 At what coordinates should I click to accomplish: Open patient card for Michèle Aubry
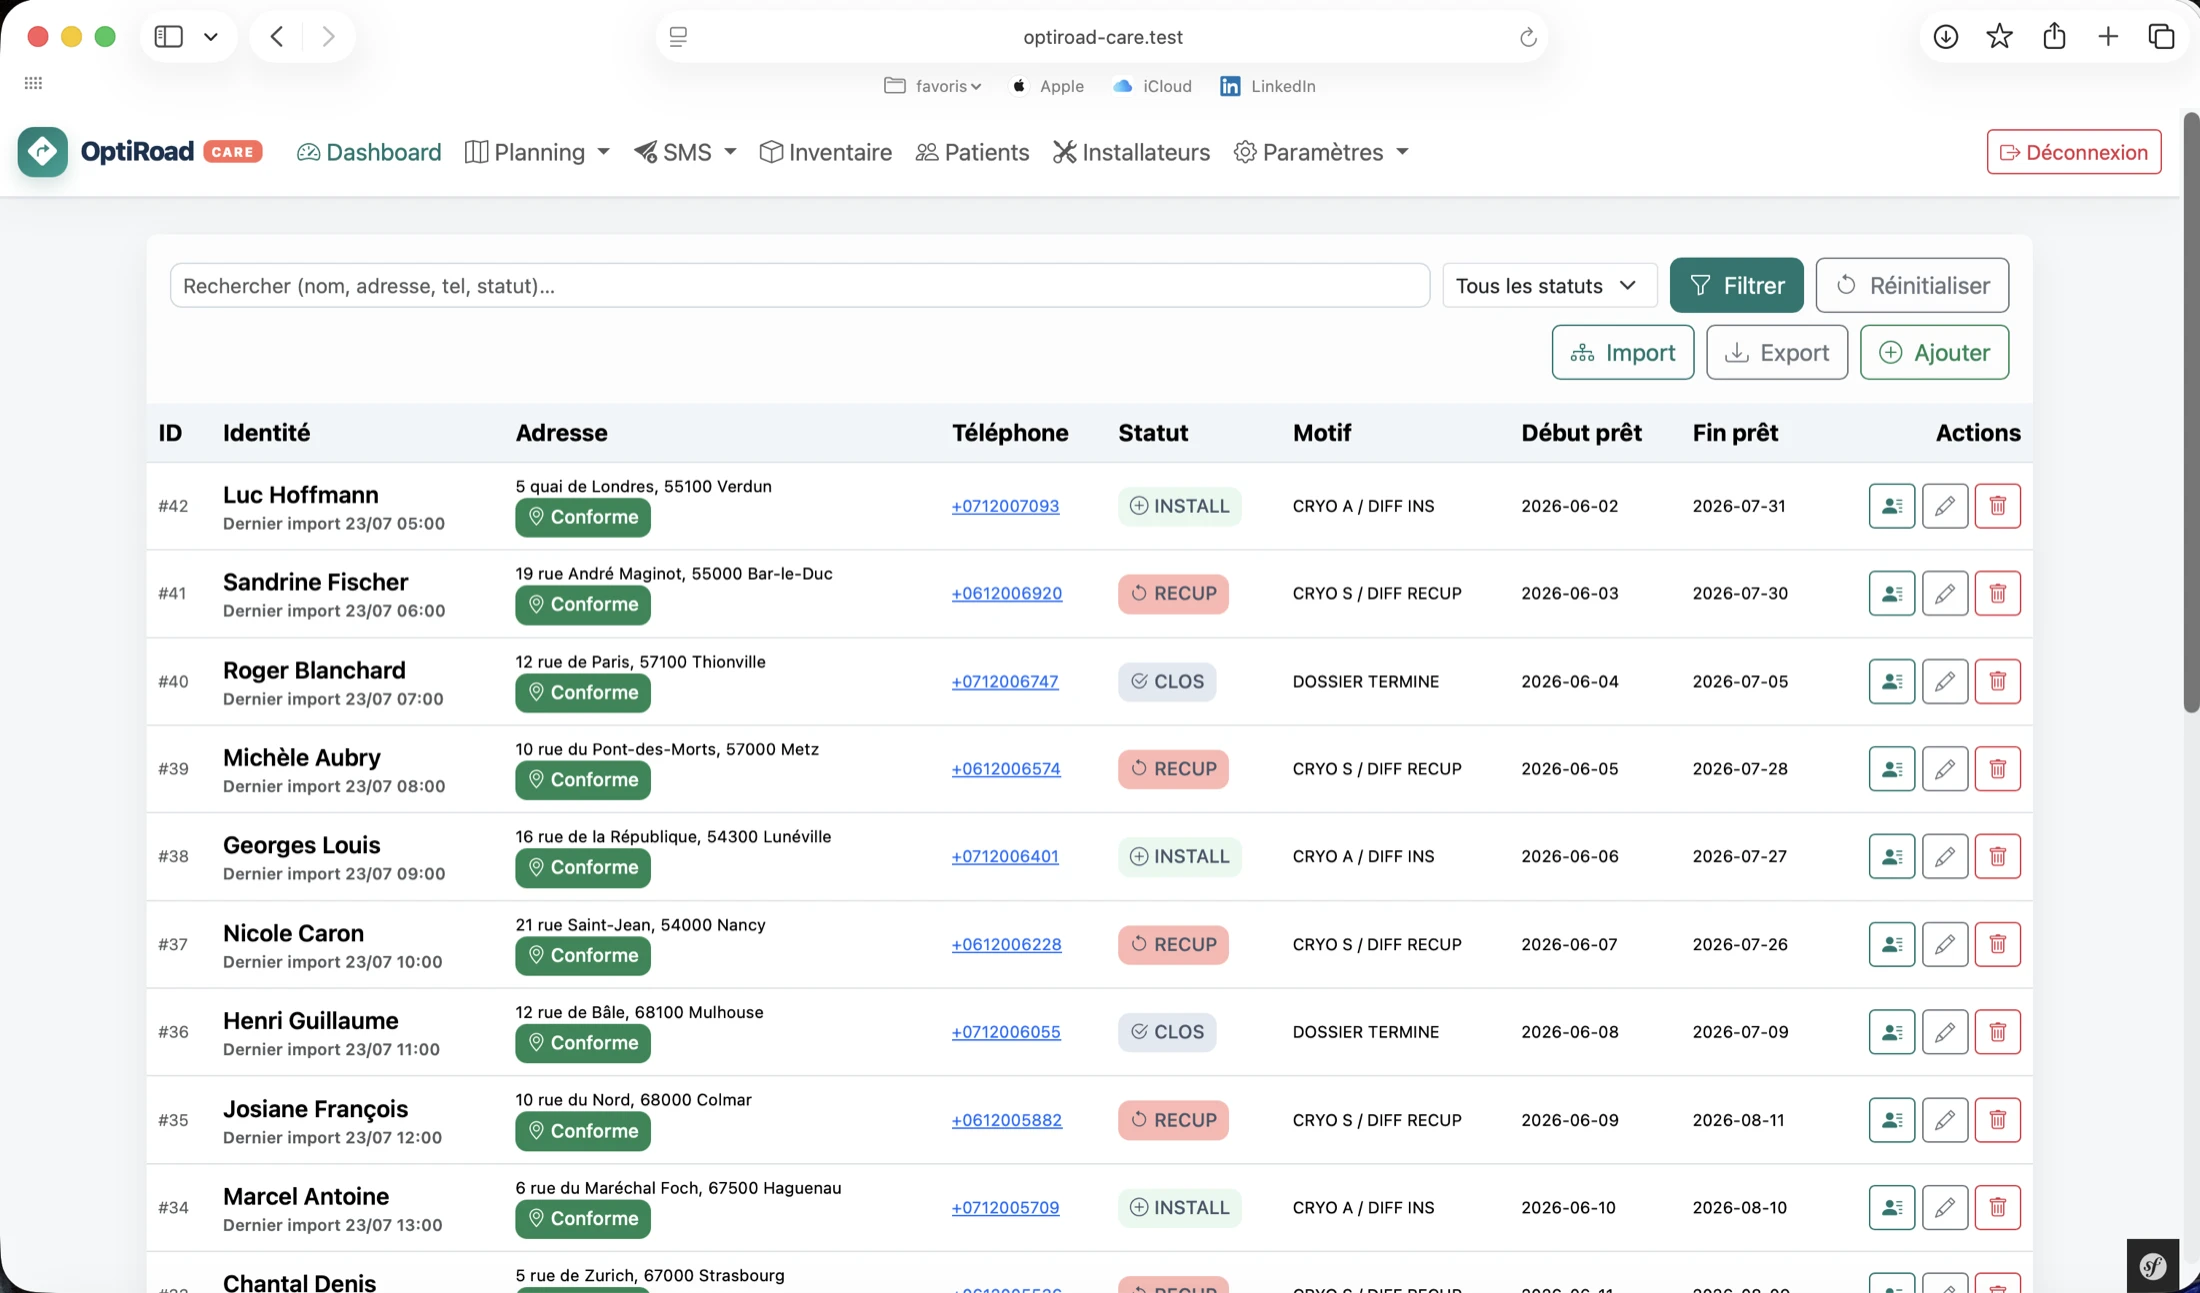click(1891, 769)
